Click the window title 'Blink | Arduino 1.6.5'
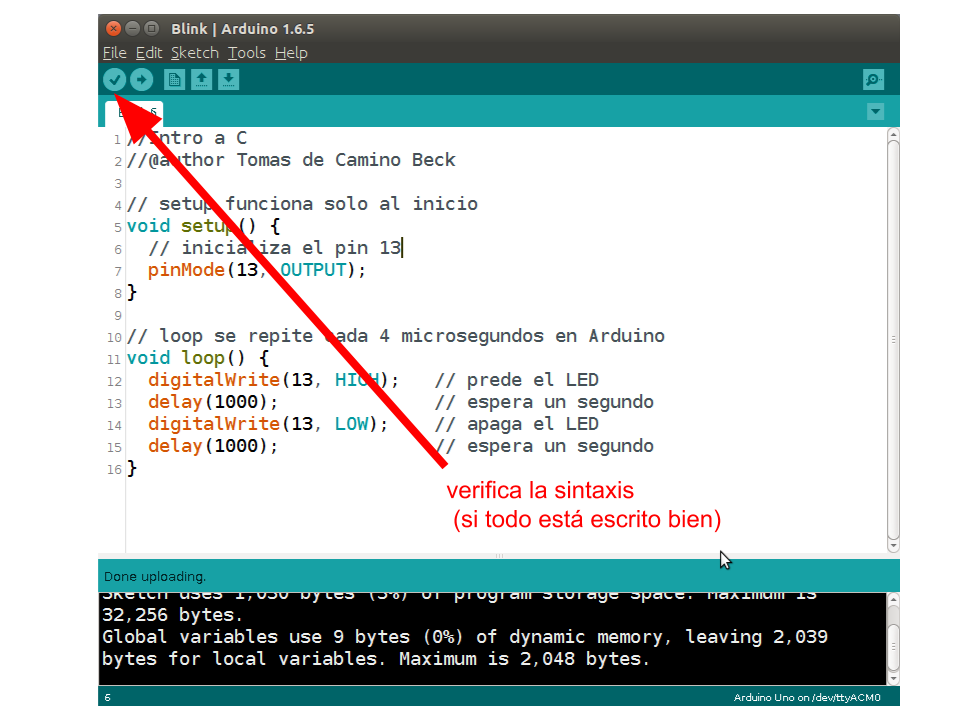Screen dimensions: 960x720 [242, 29]
